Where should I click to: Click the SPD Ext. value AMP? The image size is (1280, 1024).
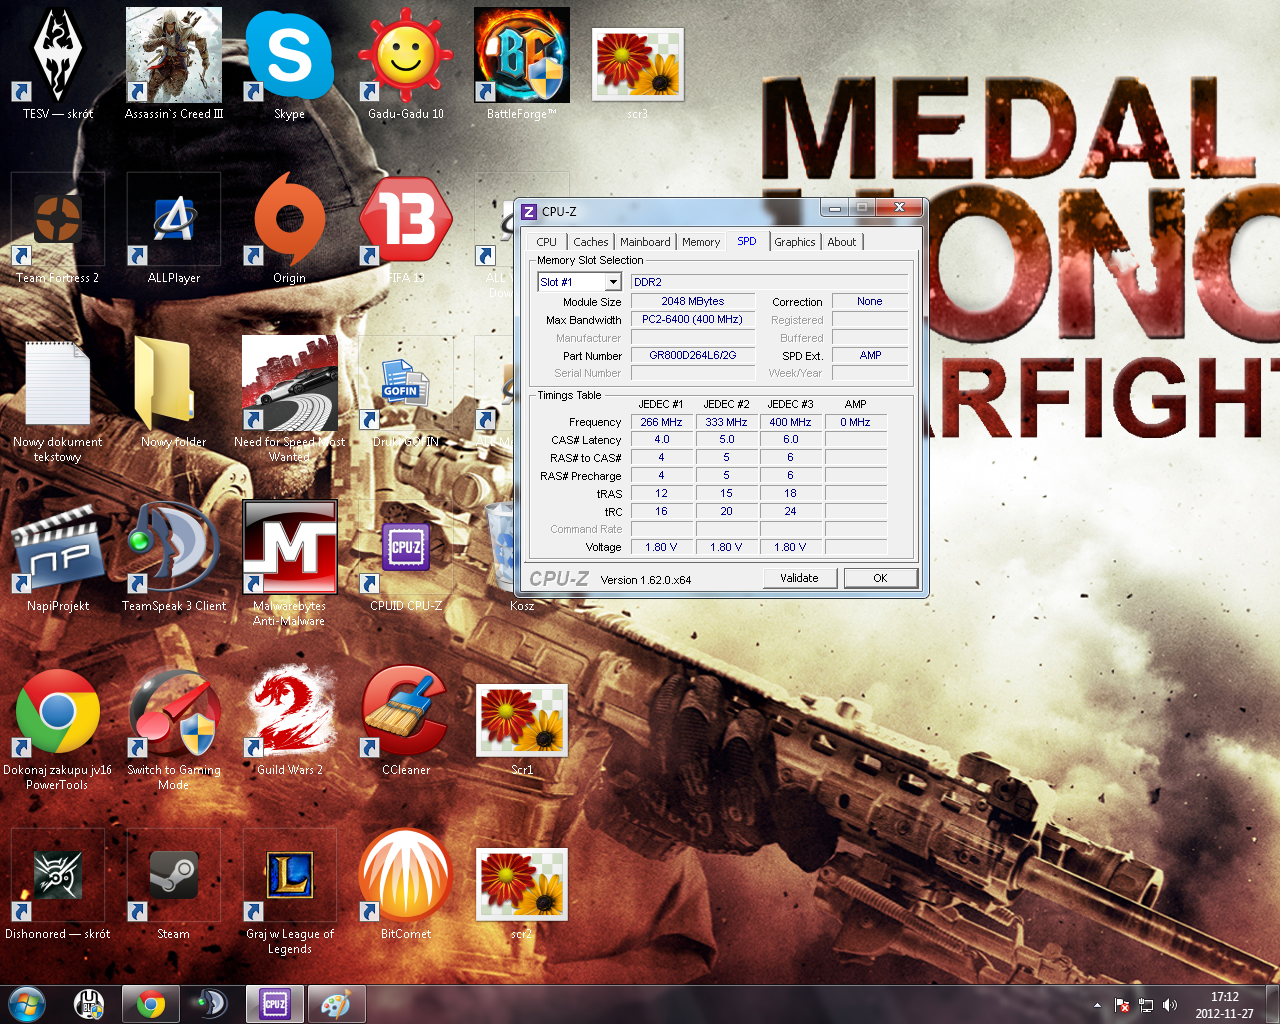(x=870, y=355)
